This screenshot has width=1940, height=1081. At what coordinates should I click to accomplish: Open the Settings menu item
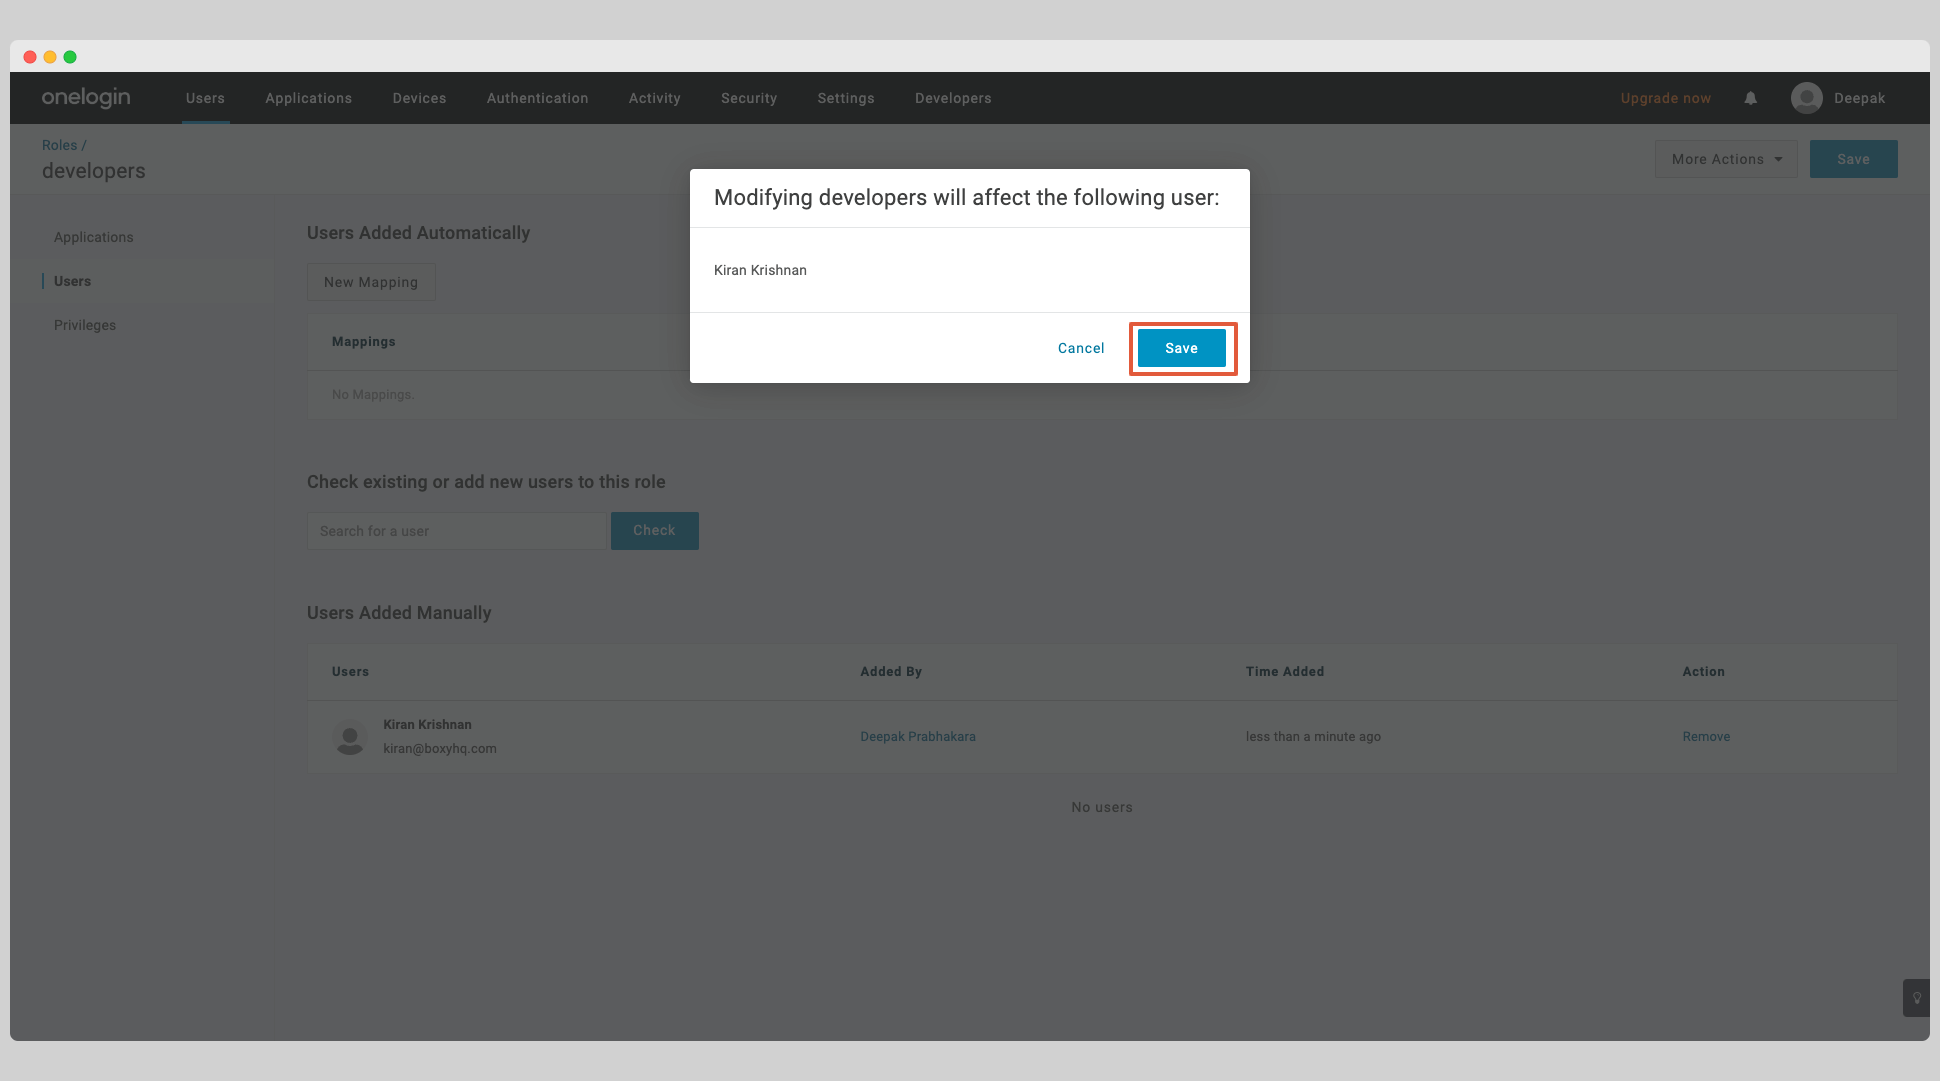pos(845,98)
